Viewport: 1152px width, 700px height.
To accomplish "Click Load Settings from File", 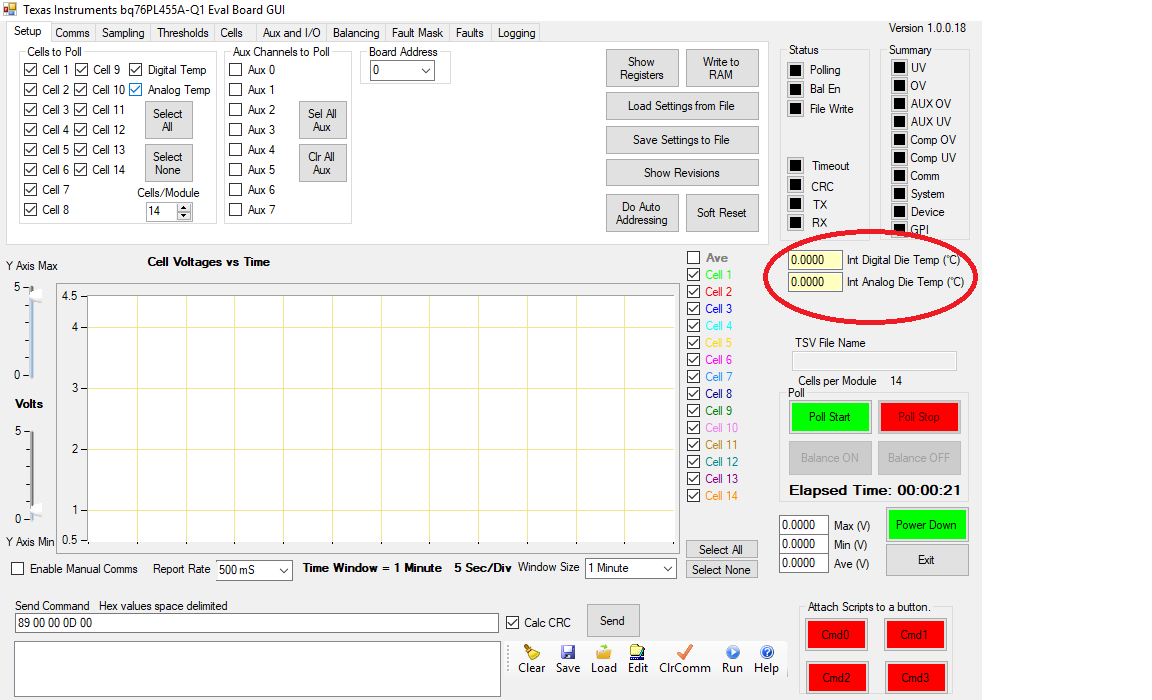I will 681,106.
